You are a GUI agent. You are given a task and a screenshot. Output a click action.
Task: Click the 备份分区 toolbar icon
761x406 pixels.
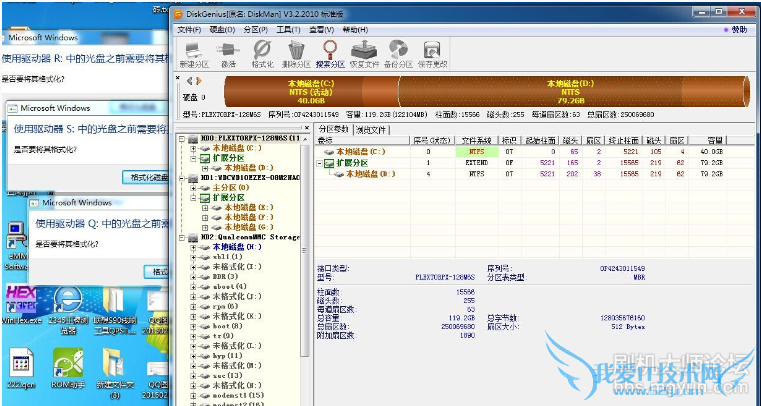(399, 52)
